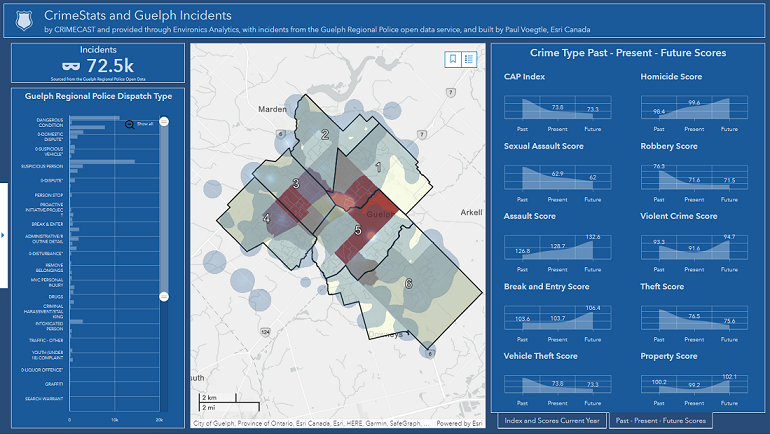Click the Arkell place label on map
The height and width of the screenshot is (434, 770).
pos(471,212)
